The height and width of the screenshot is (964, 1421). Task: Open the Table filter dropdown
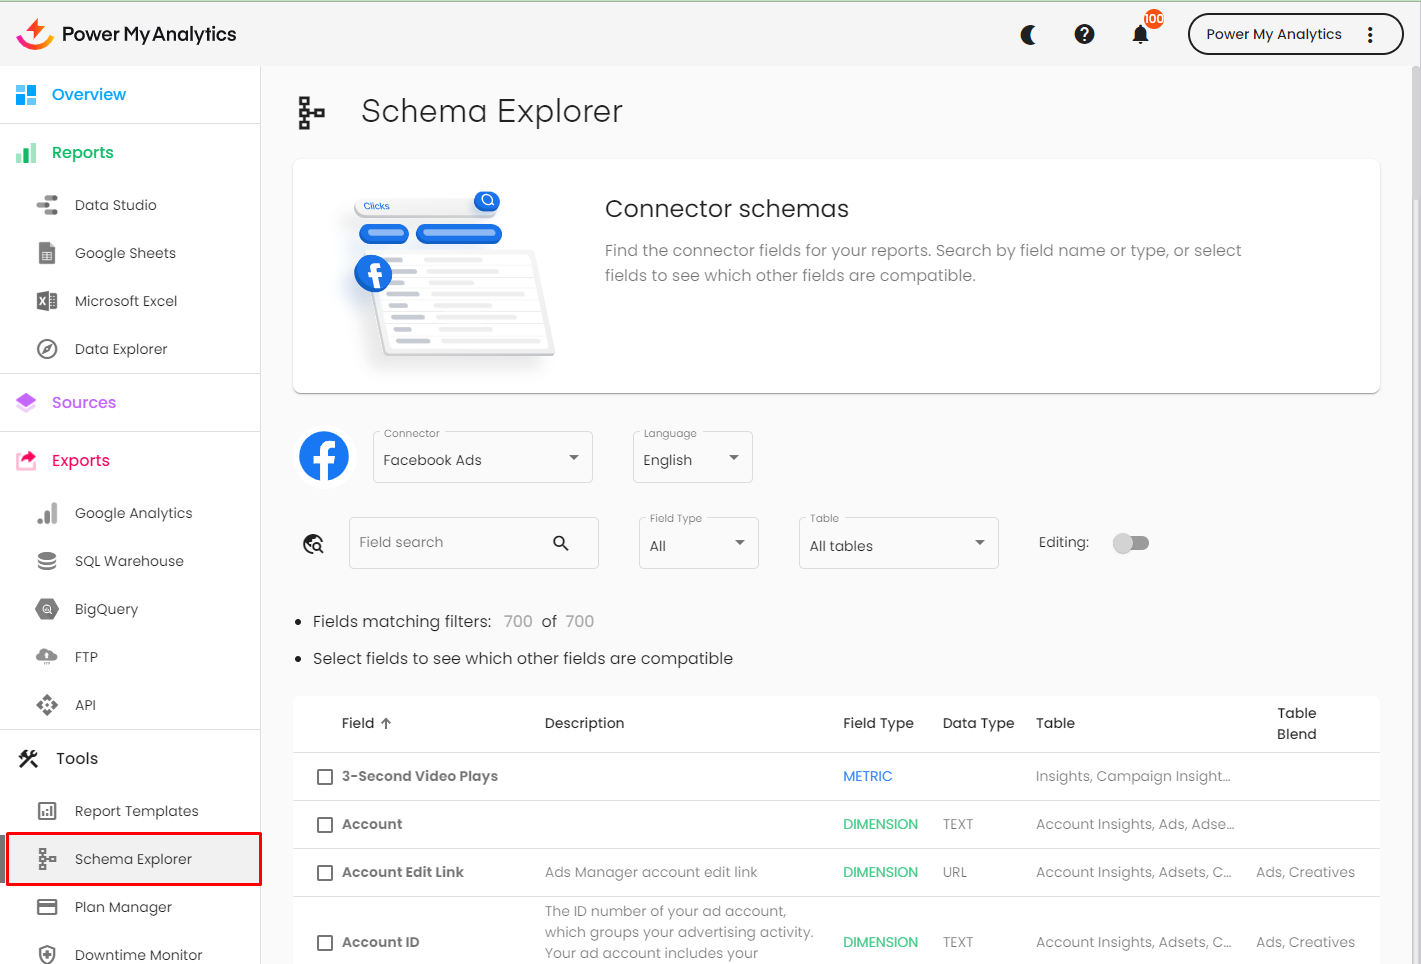pyautogui.click(x=898, y=544)
